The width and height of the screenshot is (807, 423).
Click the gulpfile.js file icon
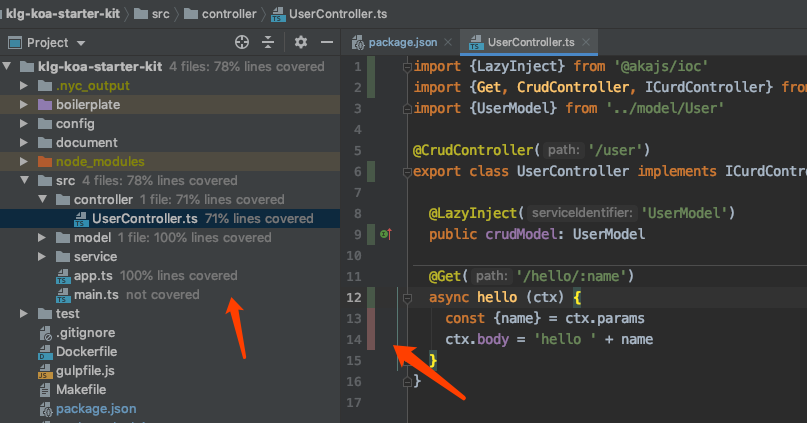tap(45, 370)
